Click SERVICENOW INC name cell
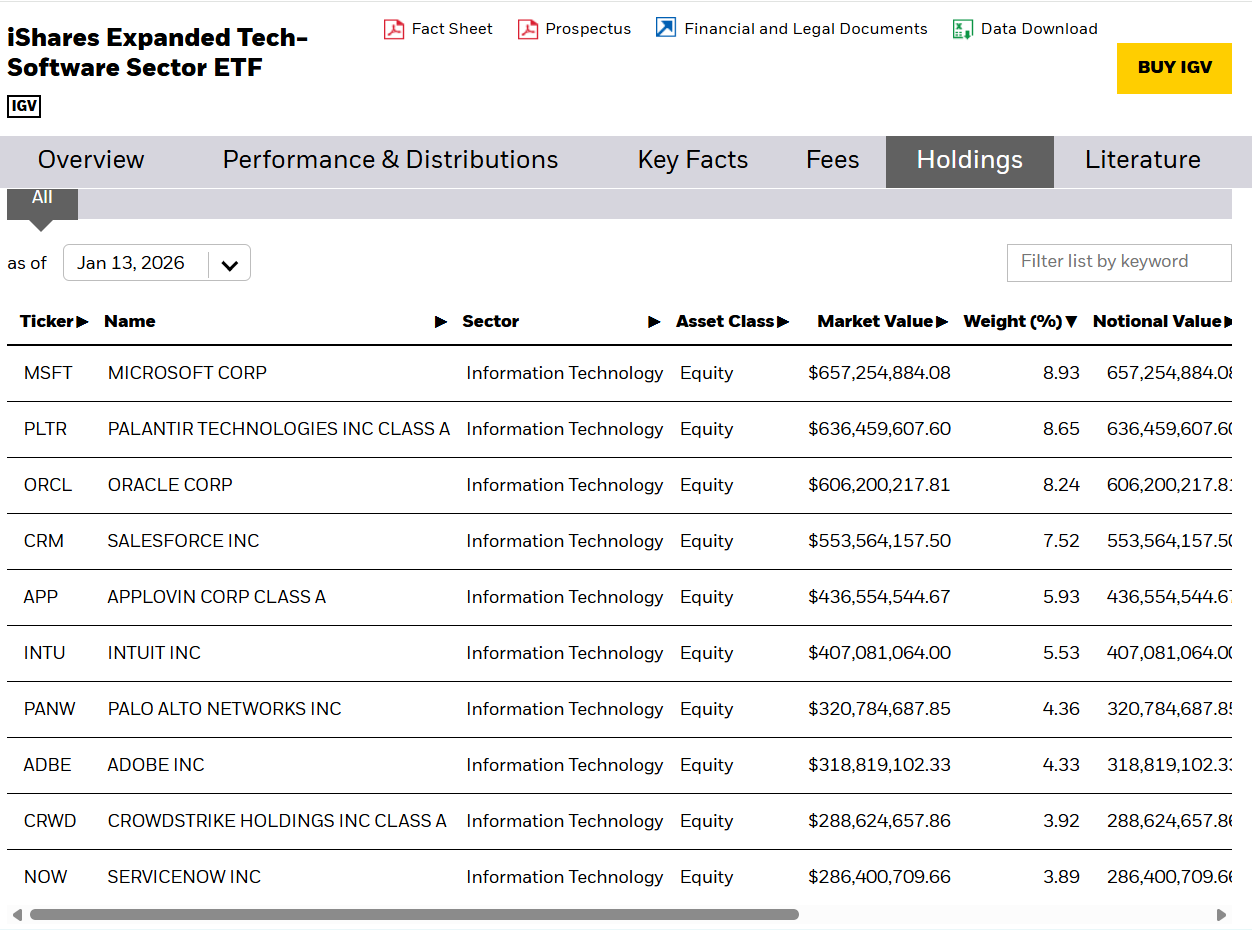Image resolution: width=1252 pixels, height=930 pixels. coord(184,877)
